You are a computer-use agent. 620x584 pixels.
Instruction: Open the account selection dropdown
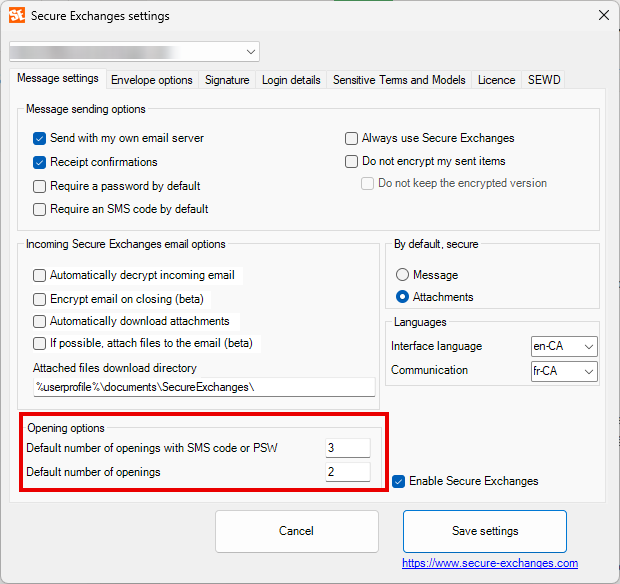[134, 51]
